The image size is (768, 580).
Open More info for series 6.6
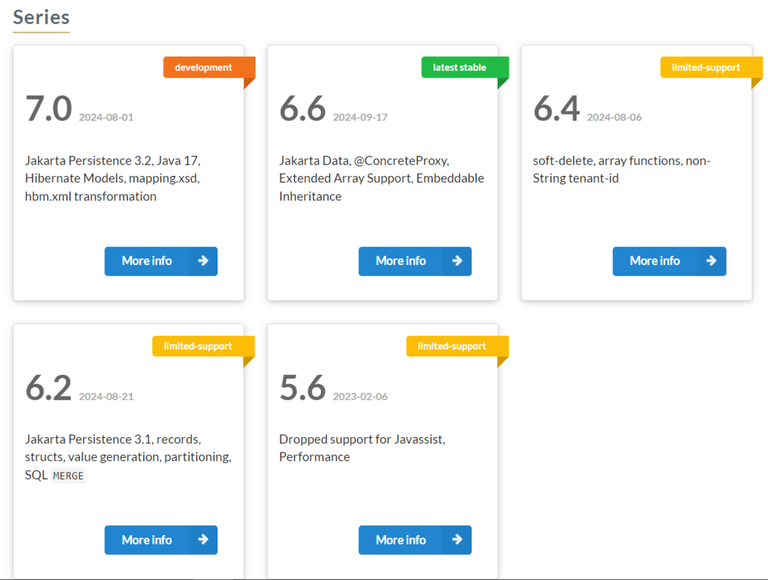pyautogui.click(x=415, y=261)
